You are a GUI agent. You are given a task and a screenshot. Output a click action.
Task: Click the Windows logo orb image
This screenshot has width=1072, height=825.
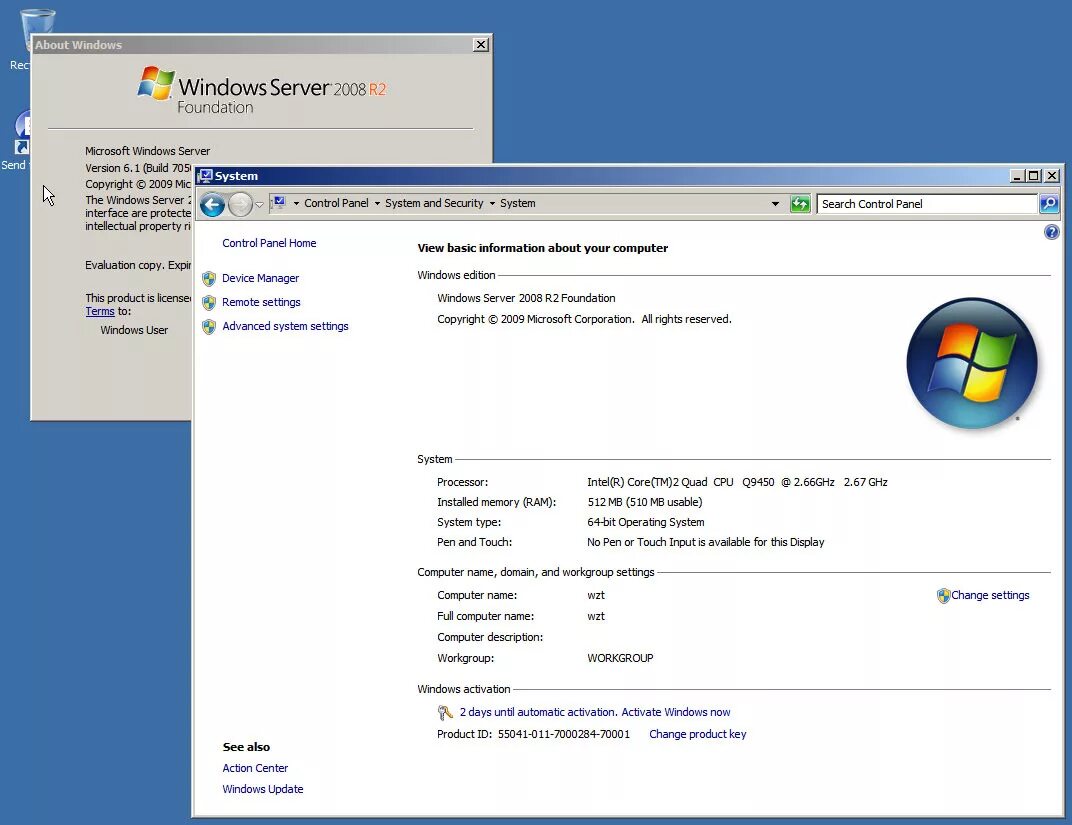(972, 363)
